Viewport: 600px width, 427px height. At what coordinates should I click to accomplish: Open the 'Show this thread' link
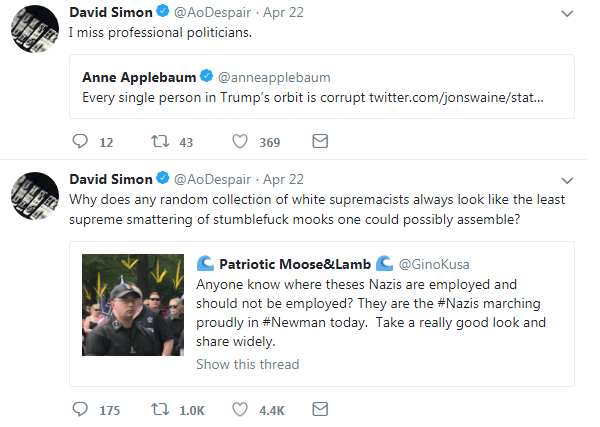coord(248,364)
